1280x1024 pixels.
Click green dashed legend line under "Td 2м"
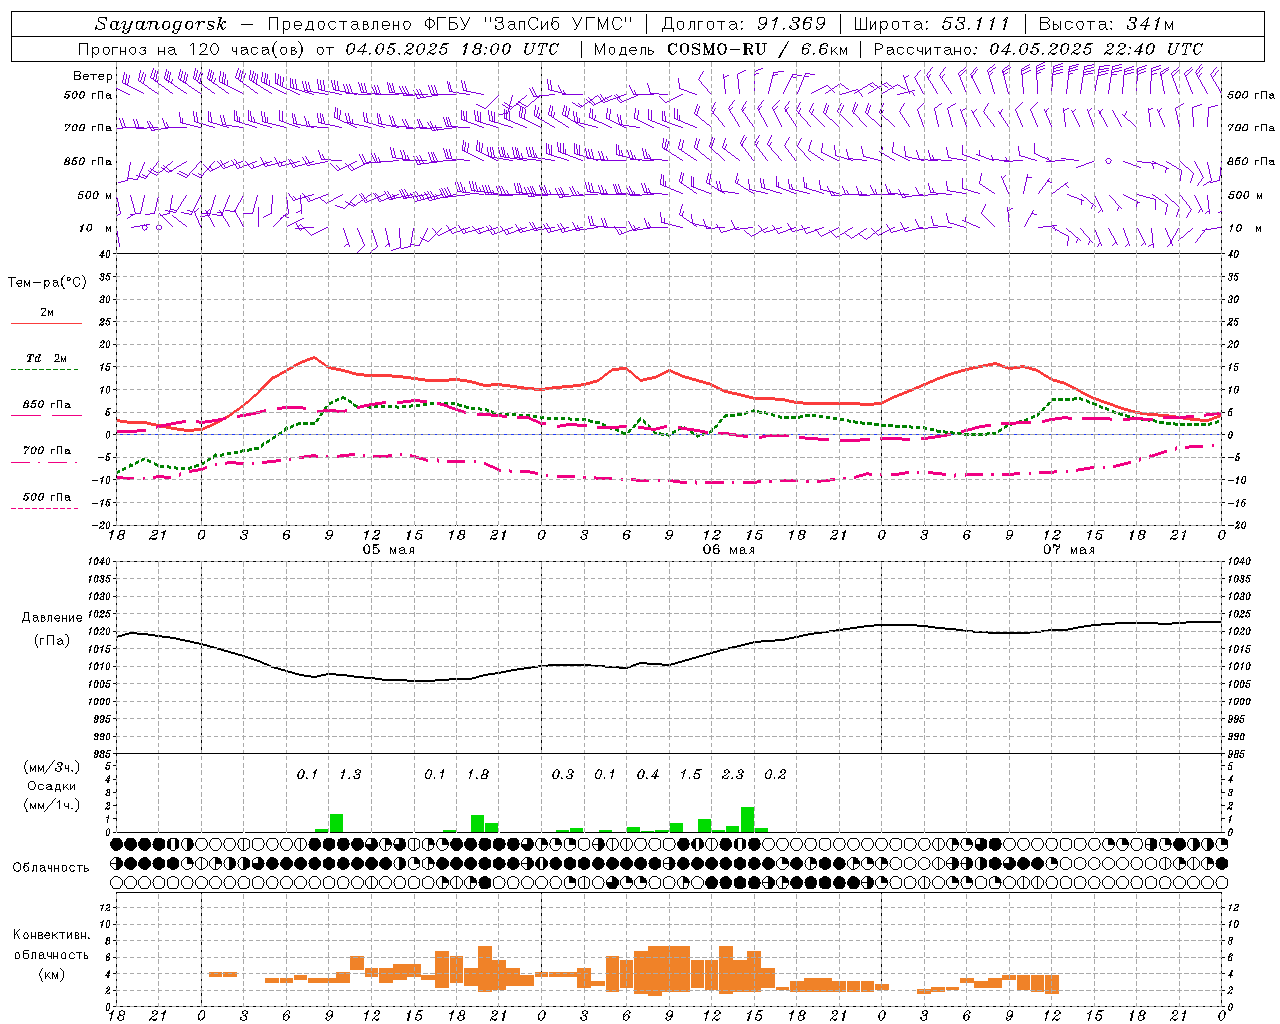pyautogui.click(x=44, y=369)
